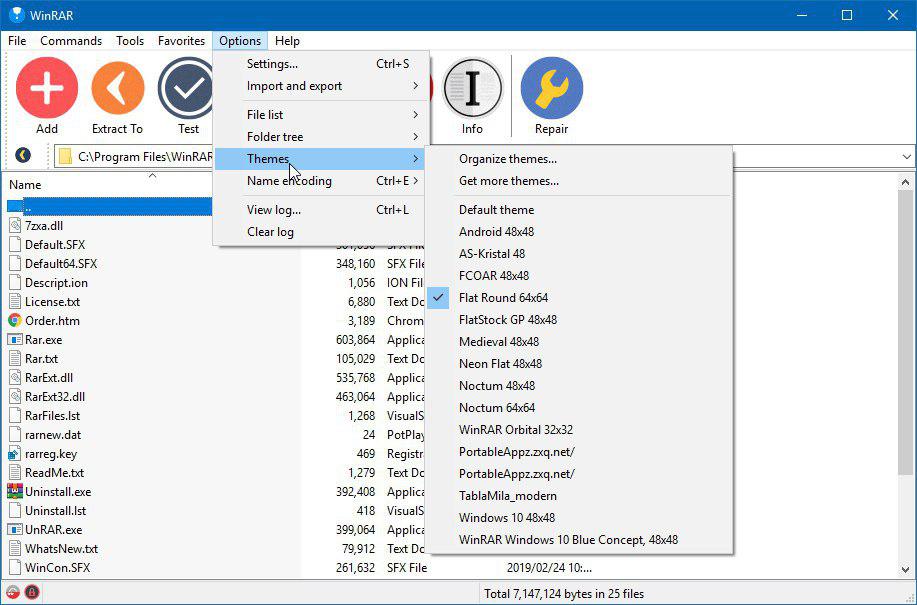Open the Info toolbar icon
Image resolution: width=917 pixels, height=605 pixels.
[472, 89]
